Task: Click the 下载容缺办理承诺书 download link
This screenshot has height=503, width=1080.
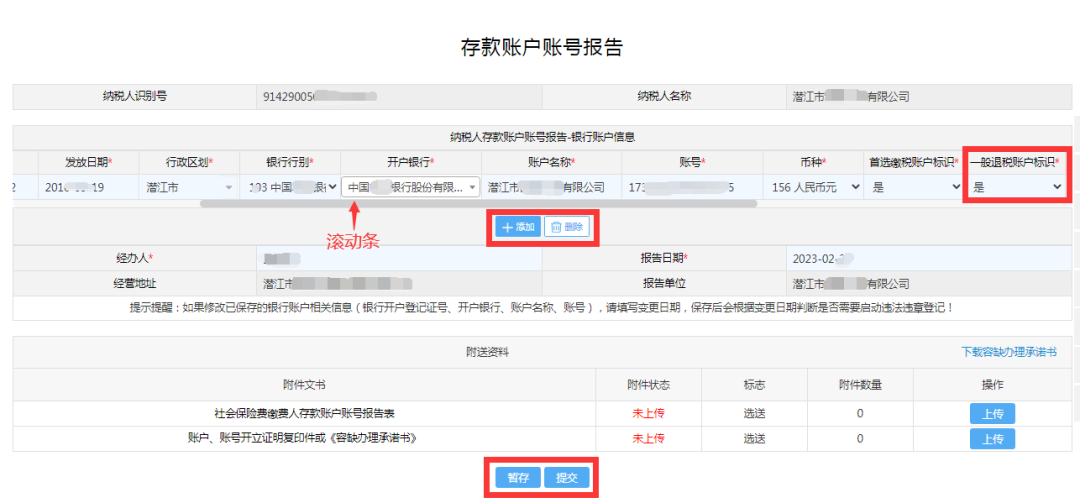Action: 1008,352
